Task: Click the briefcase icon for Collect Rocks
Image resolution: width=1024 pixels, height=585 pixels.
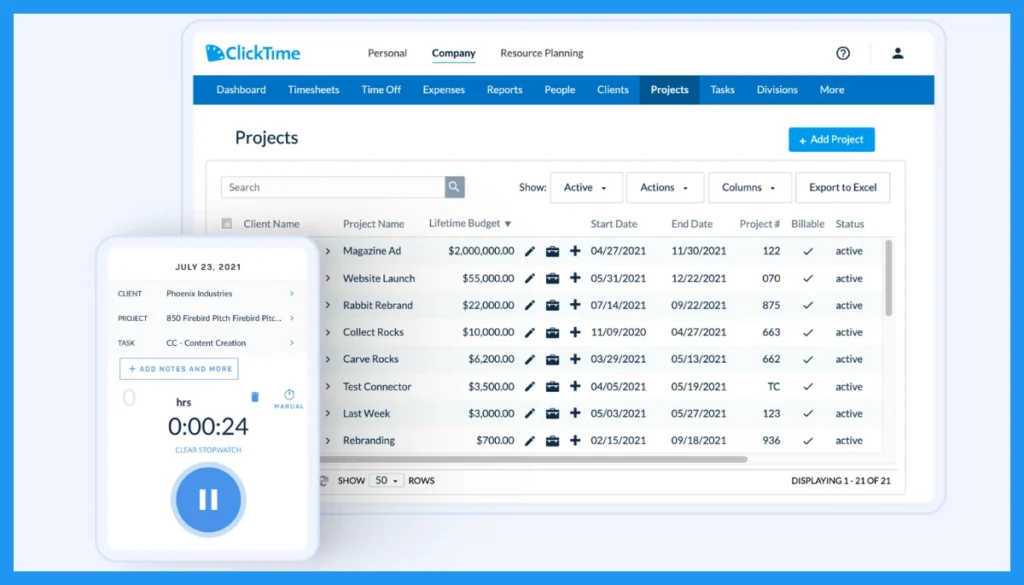Action: click(x=552, y=333)
